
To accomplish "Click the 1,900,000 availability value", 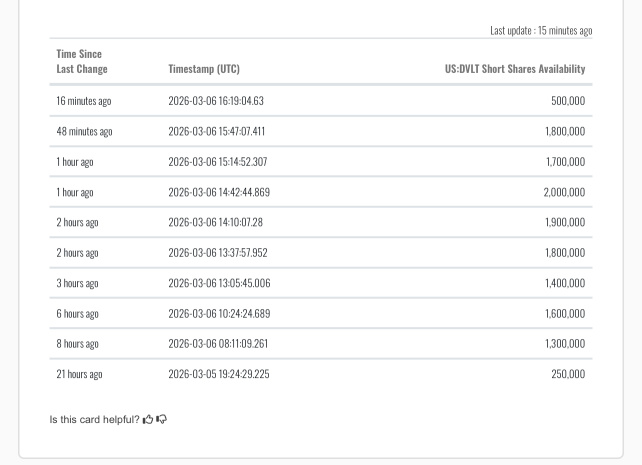I will pyautogui.click(x=565, y=222).
